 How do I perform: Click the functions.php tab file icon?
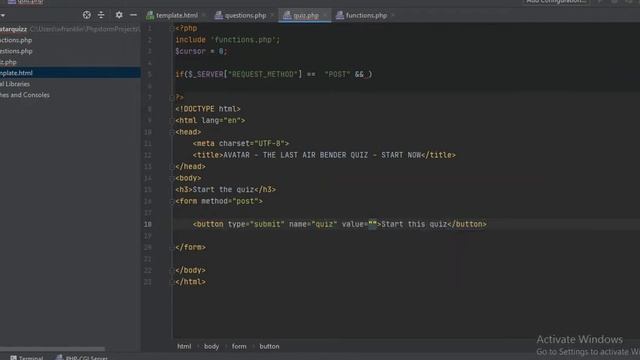click(340, 16)
